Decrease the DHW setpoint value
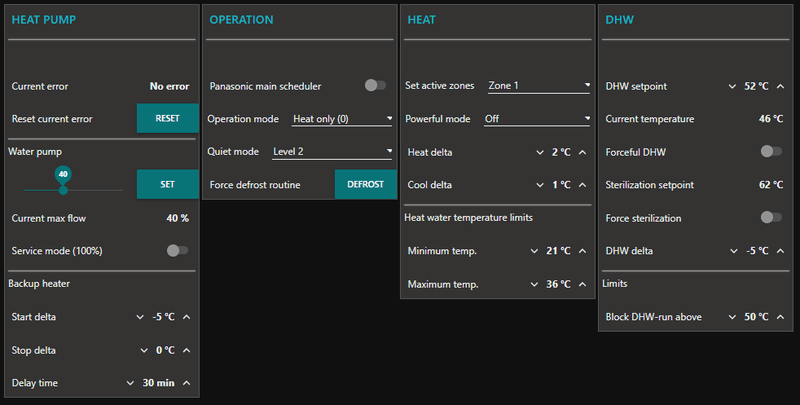800x405 pixels. 733,86
